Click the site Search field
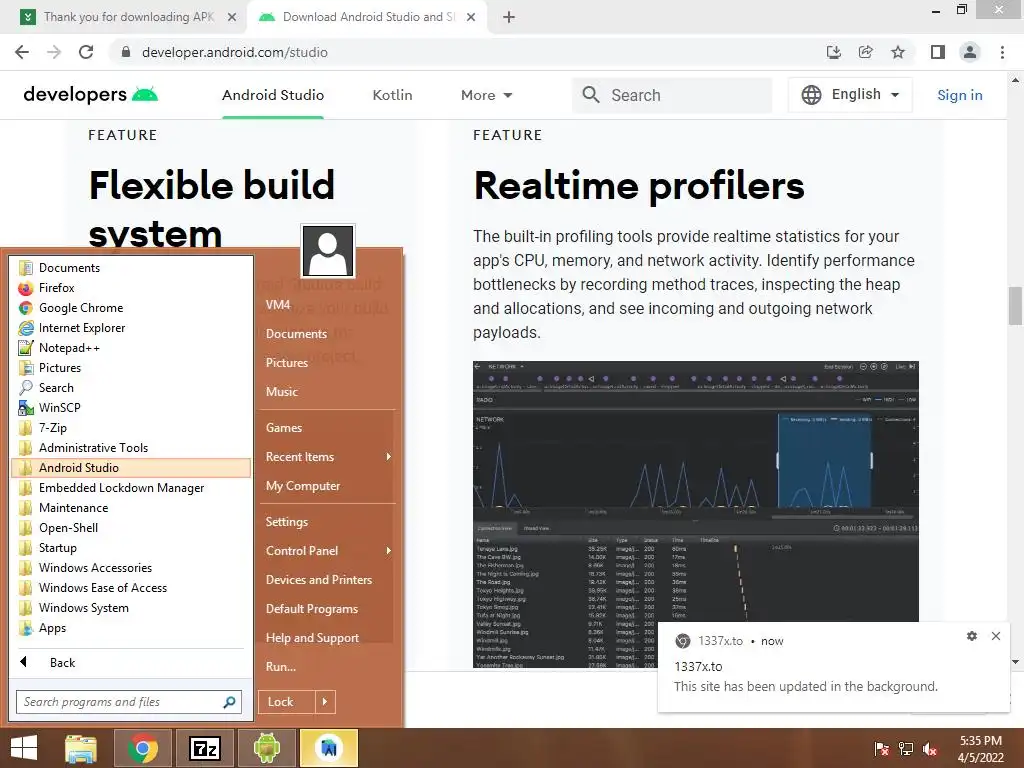This screenshot has width=1024, height=768. [x=672, y=95]
